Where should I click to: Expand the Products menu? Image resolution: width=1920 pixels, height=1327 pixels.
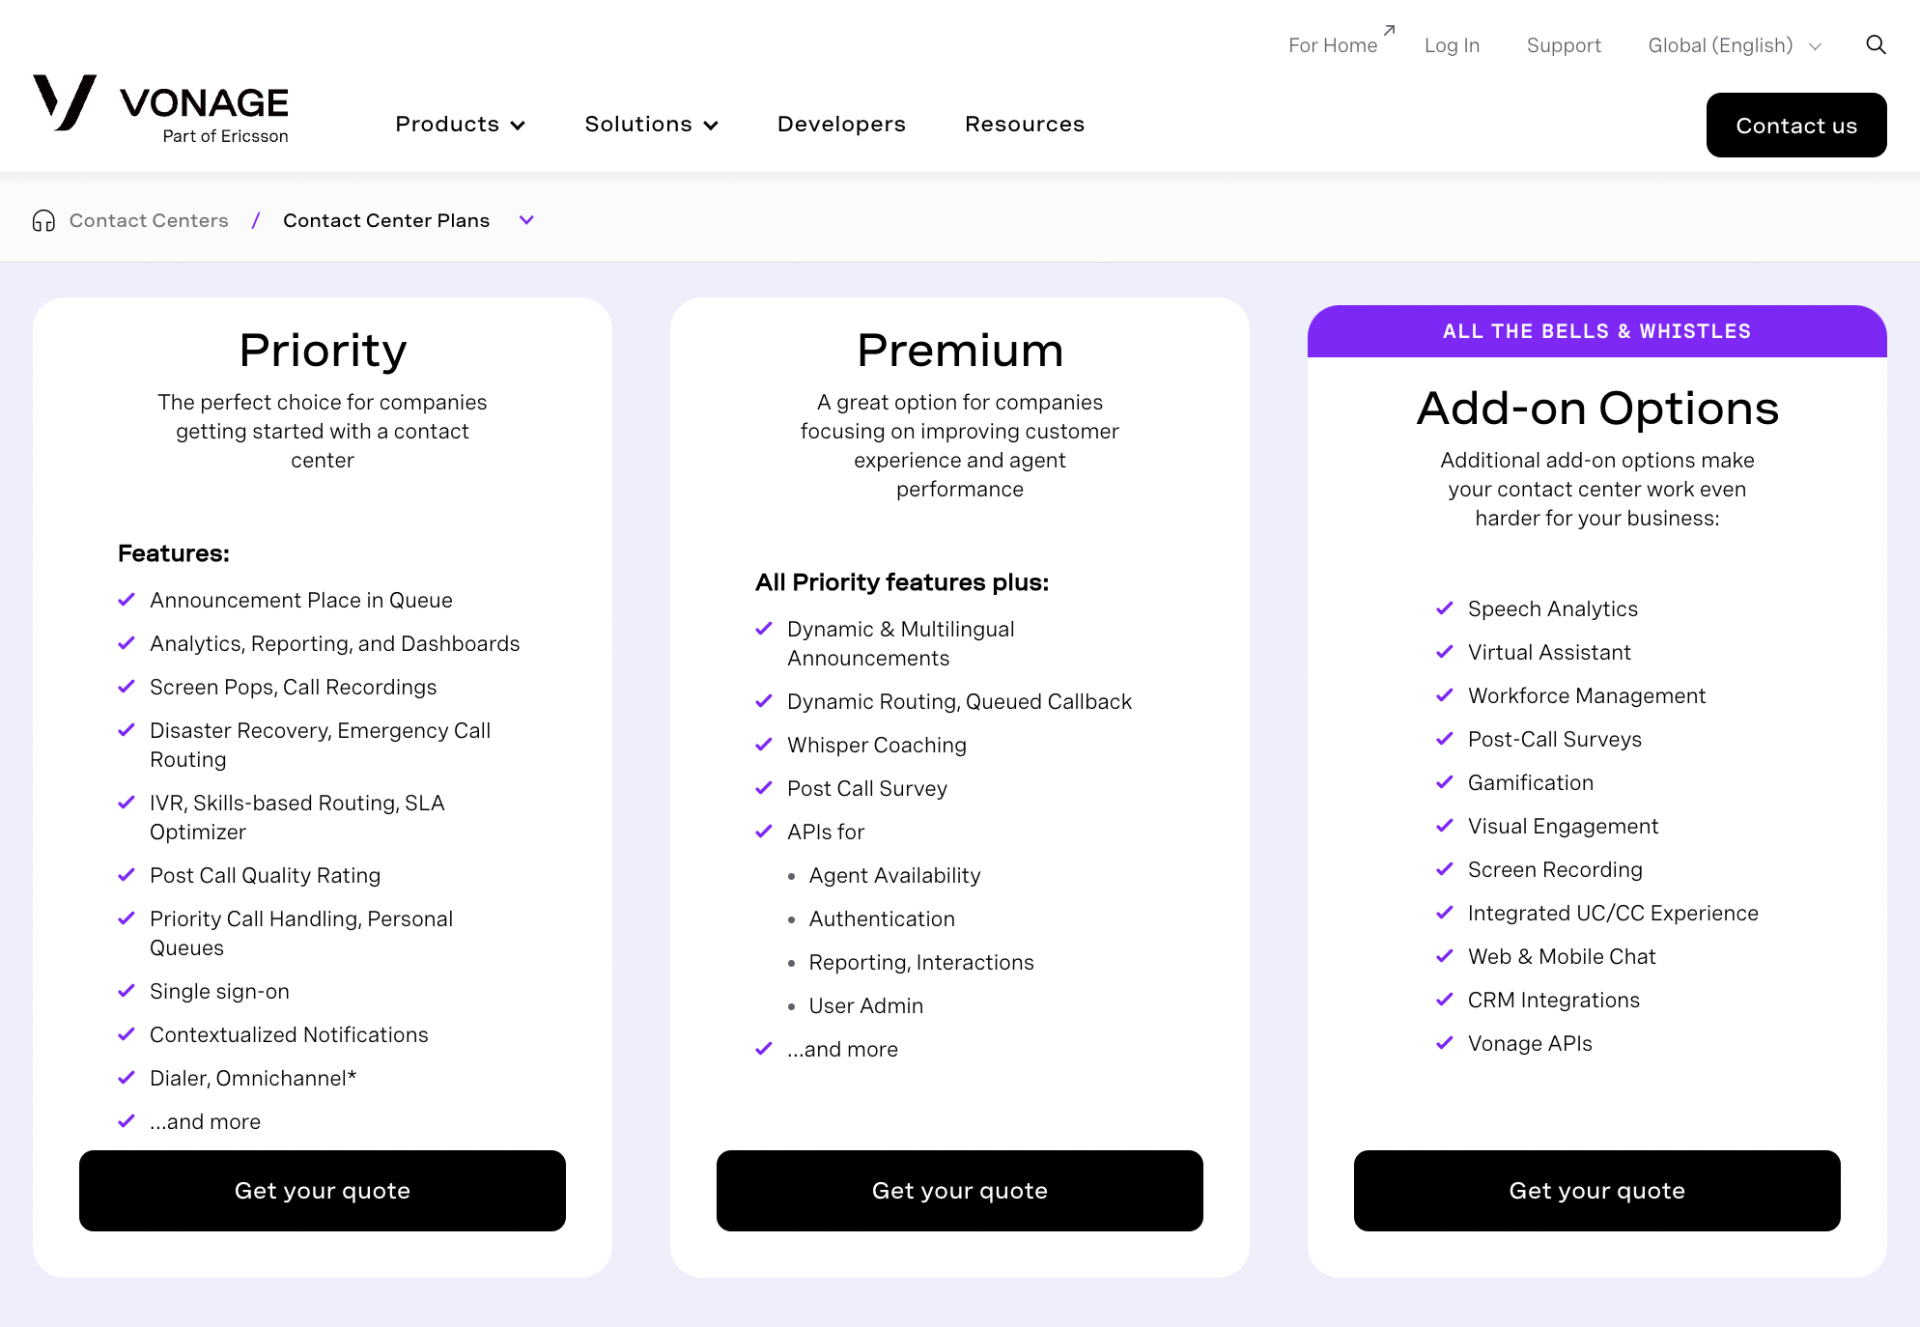coord(460,124)
